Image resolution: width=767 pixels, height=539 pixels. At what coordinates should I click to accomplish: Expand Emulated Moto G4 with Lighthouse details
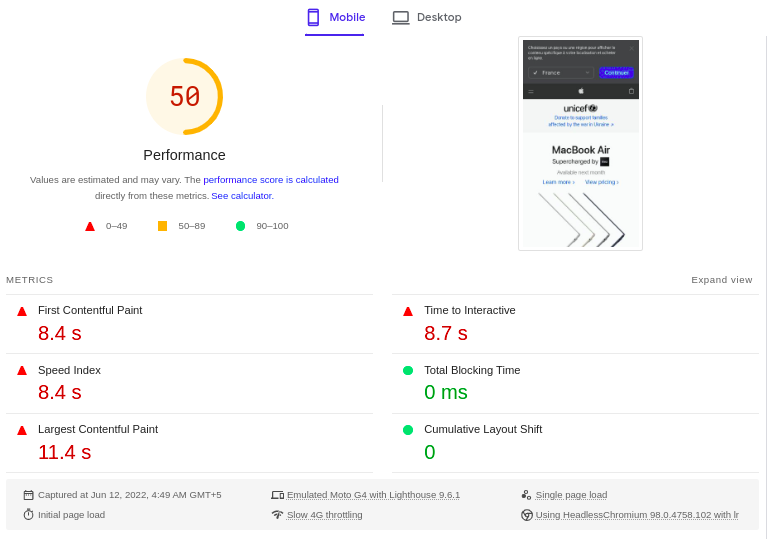tap(373, 495)
